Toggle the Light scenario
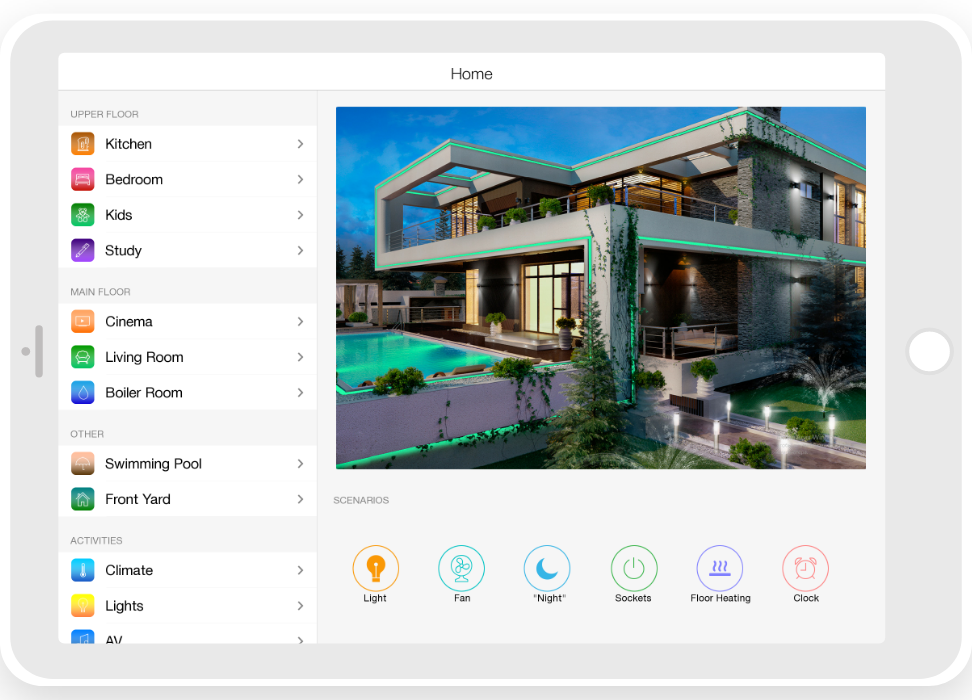Screen dimensions: 972x700 tap(375, 569)
